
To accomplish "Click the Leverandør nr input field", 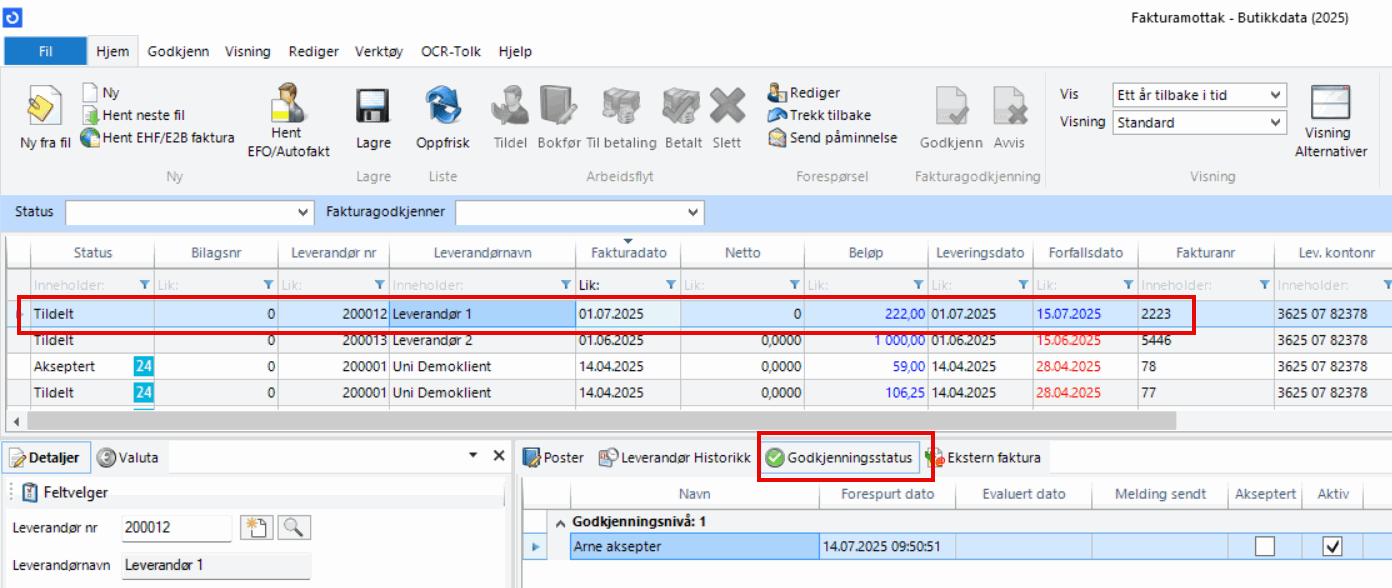I will point(176,527).
